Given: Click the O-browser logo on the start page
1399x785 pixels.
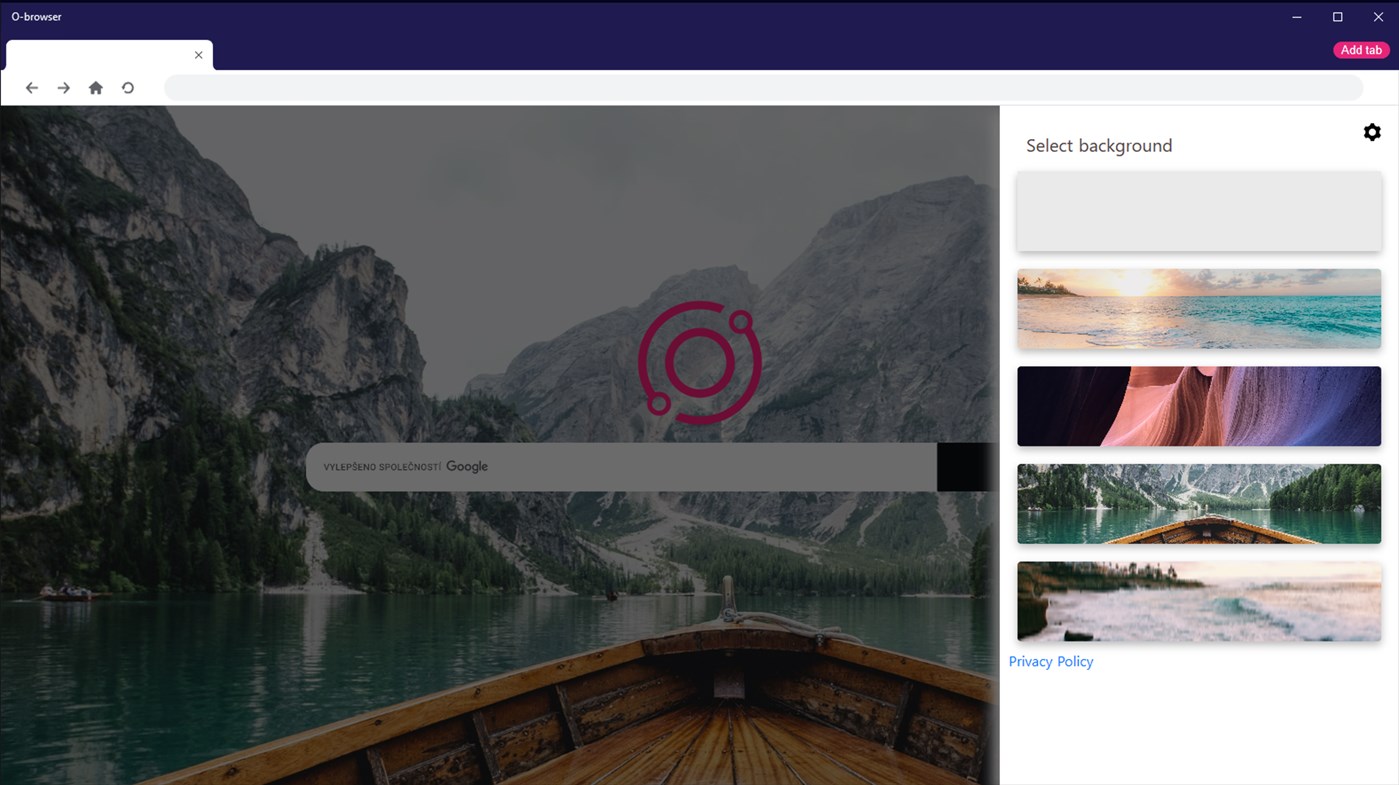Looking at the screenshot, I should tap(699, 362).
